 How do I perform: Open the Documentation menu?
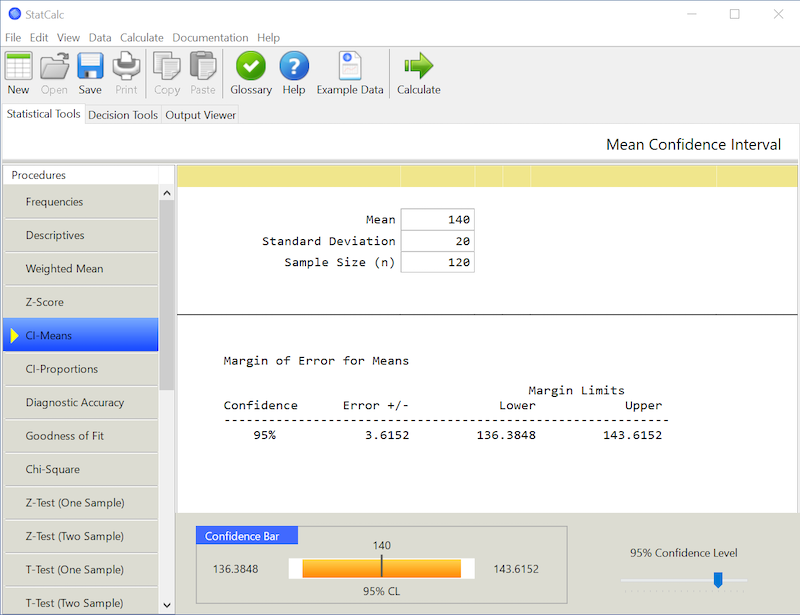tap(210, 38)
